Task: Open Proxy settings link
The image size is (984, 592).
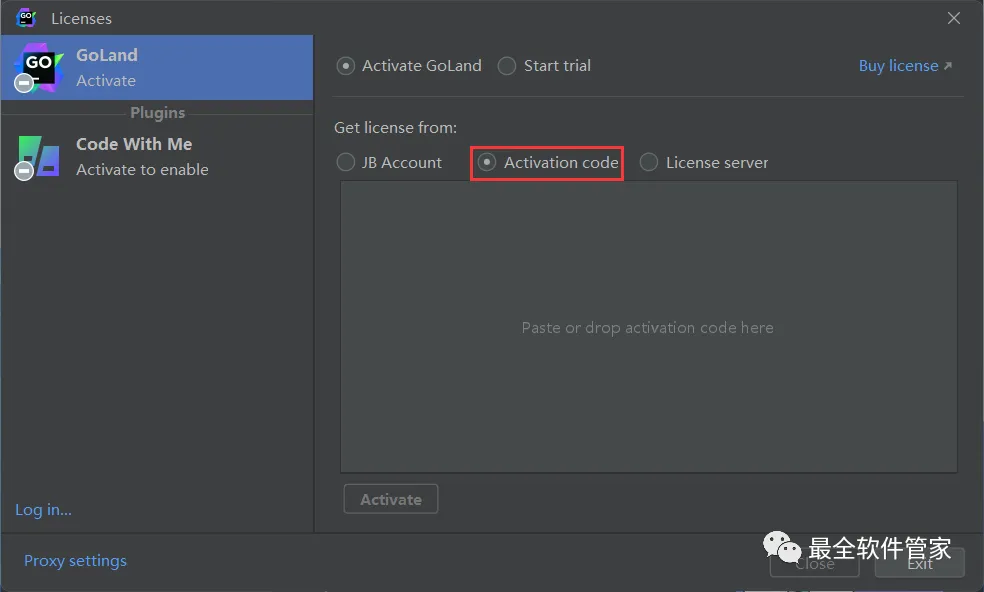Action: coord(75,561)
